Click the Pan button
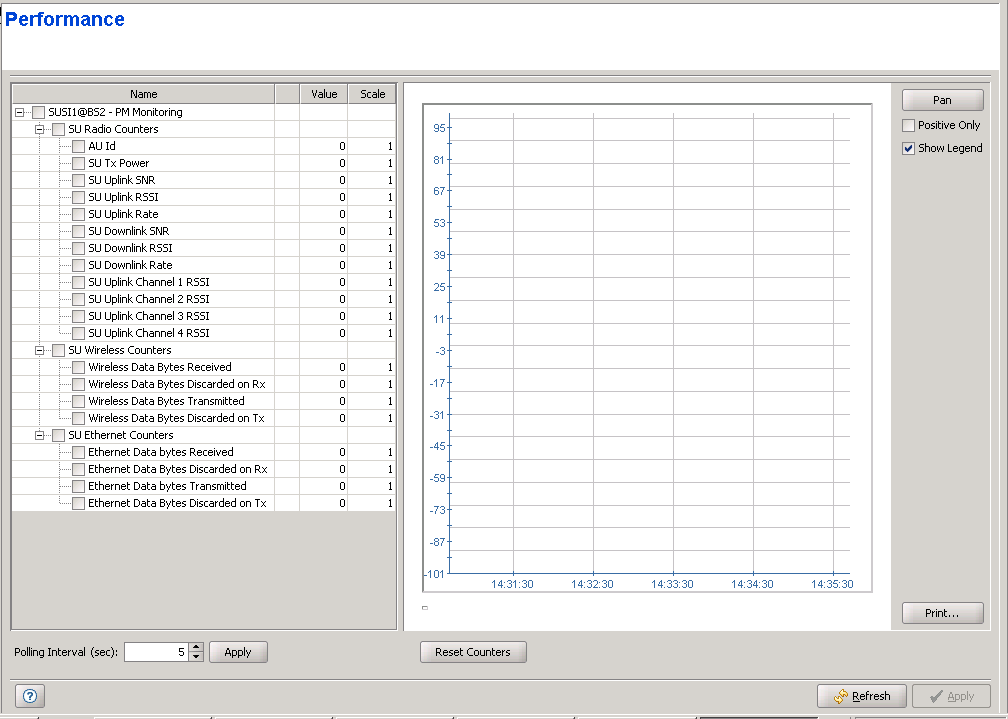The image size is (1008, 719). click(x=942, y=100)
